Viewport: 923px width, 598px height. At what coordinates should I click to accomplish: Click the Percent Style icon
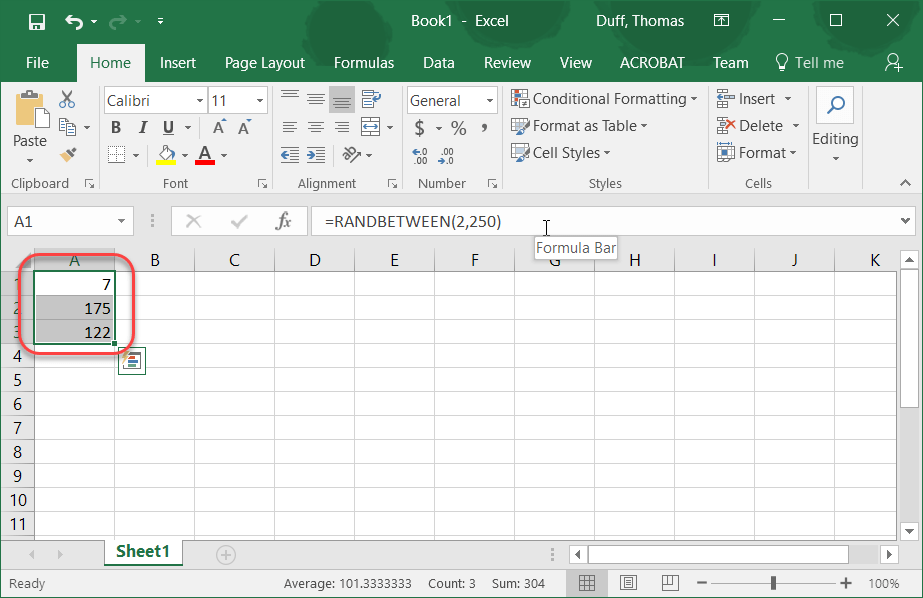click(457, 129)
